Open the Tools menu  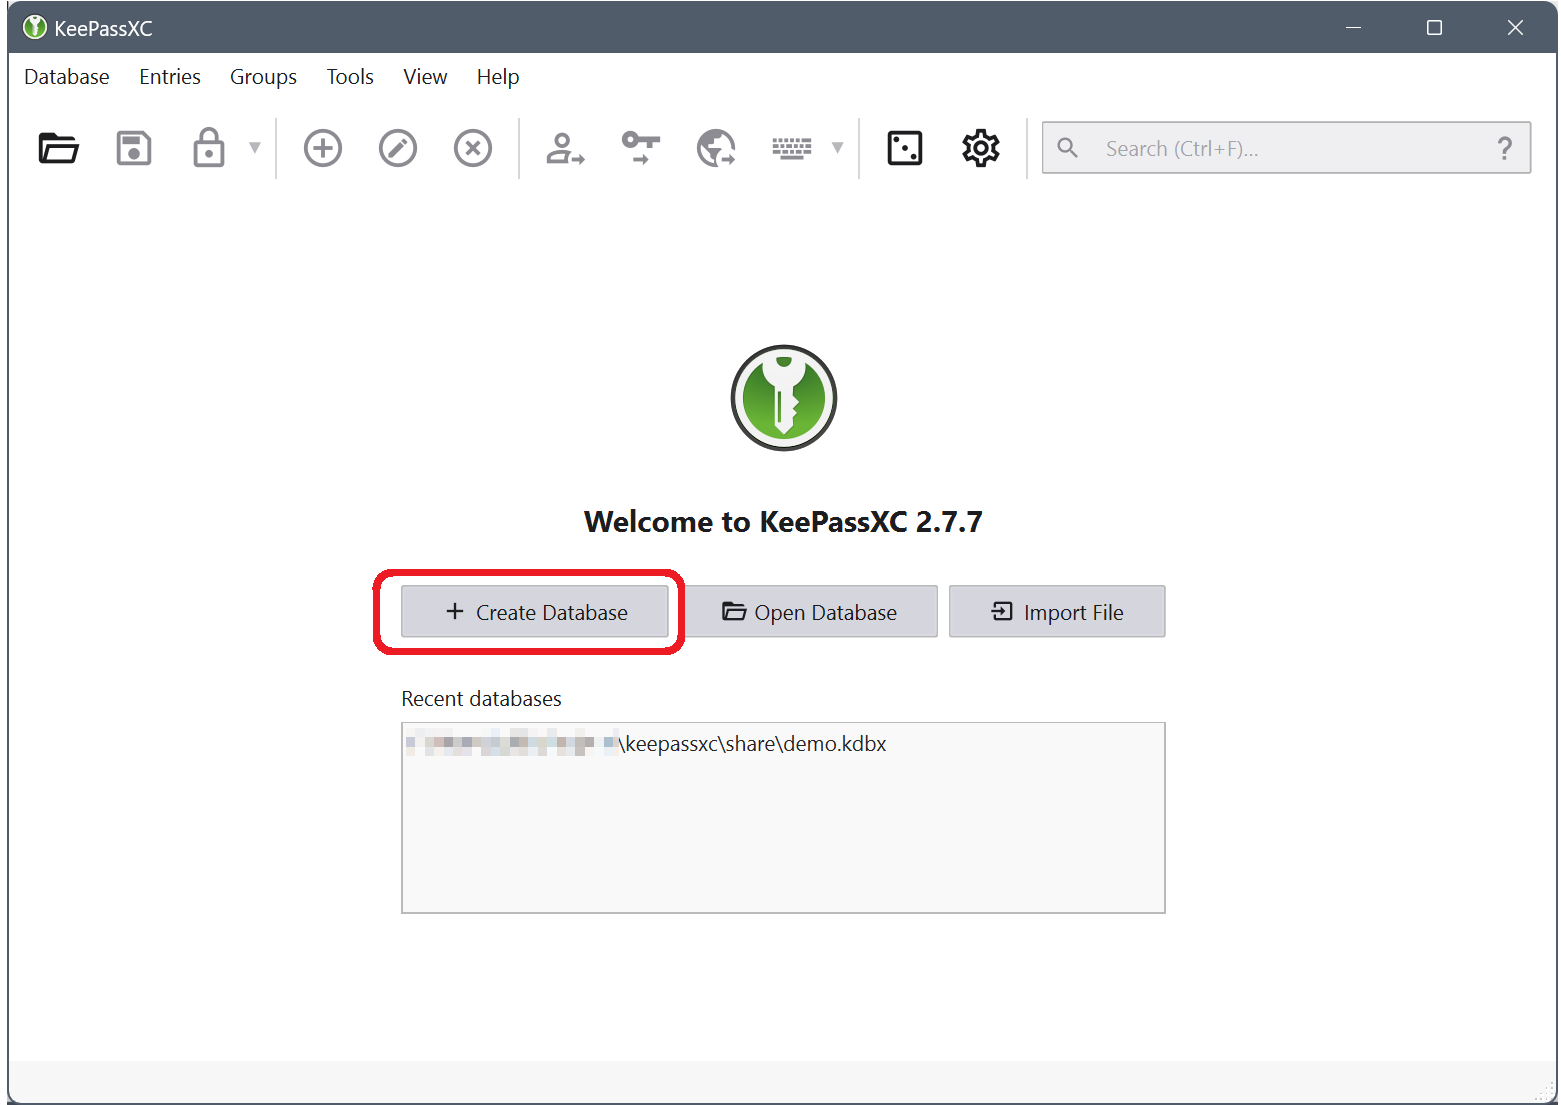pyautogui.click(x=350, y=77)
